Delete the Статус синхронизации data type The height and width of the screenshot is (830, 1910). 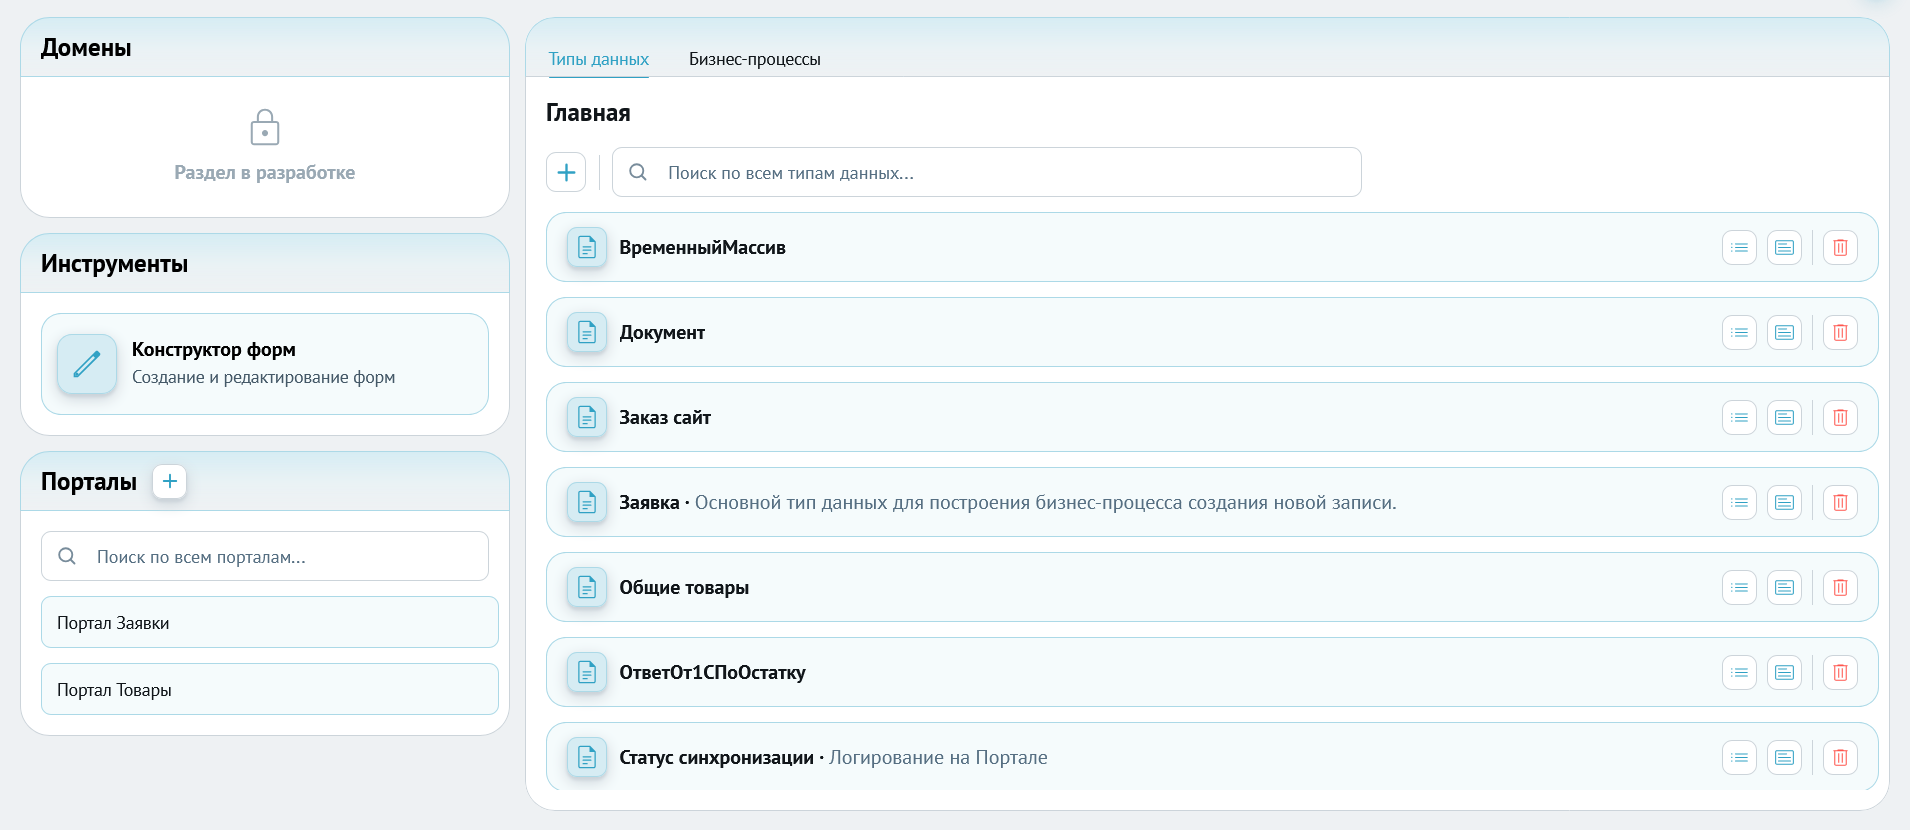tap(1840, 757)
